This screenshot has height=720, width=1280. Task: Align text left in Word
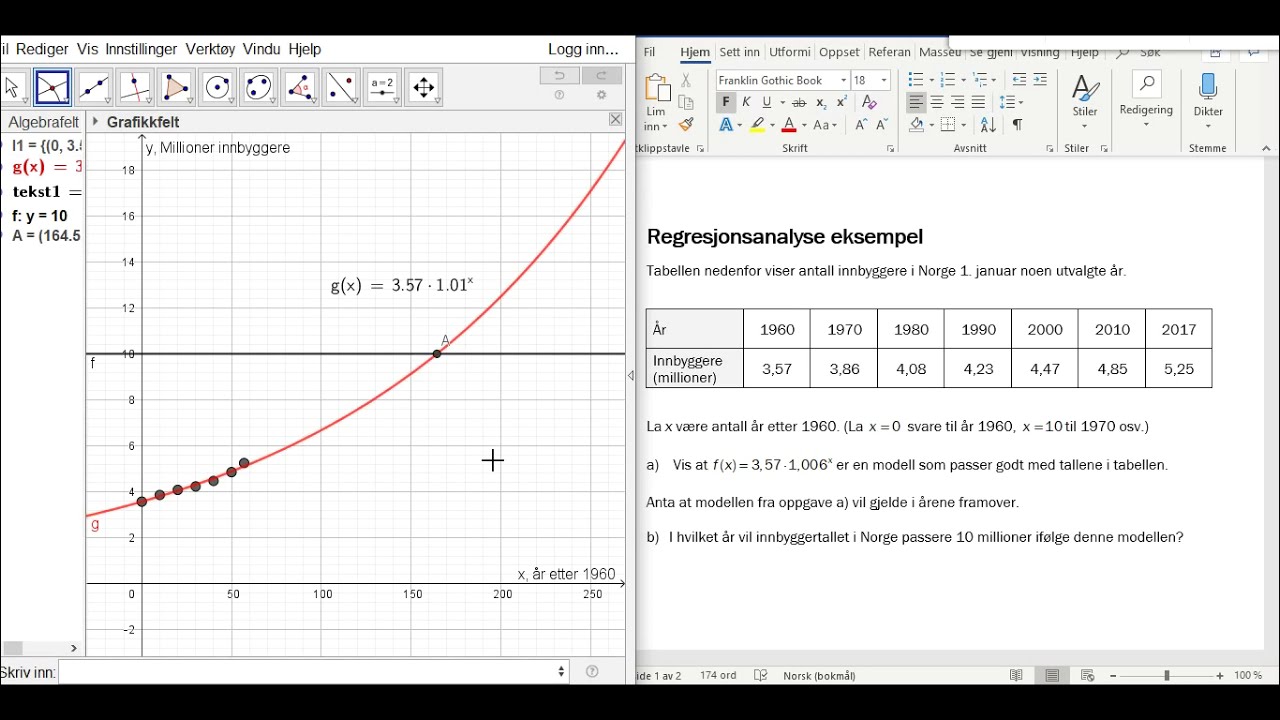[917, 103]
